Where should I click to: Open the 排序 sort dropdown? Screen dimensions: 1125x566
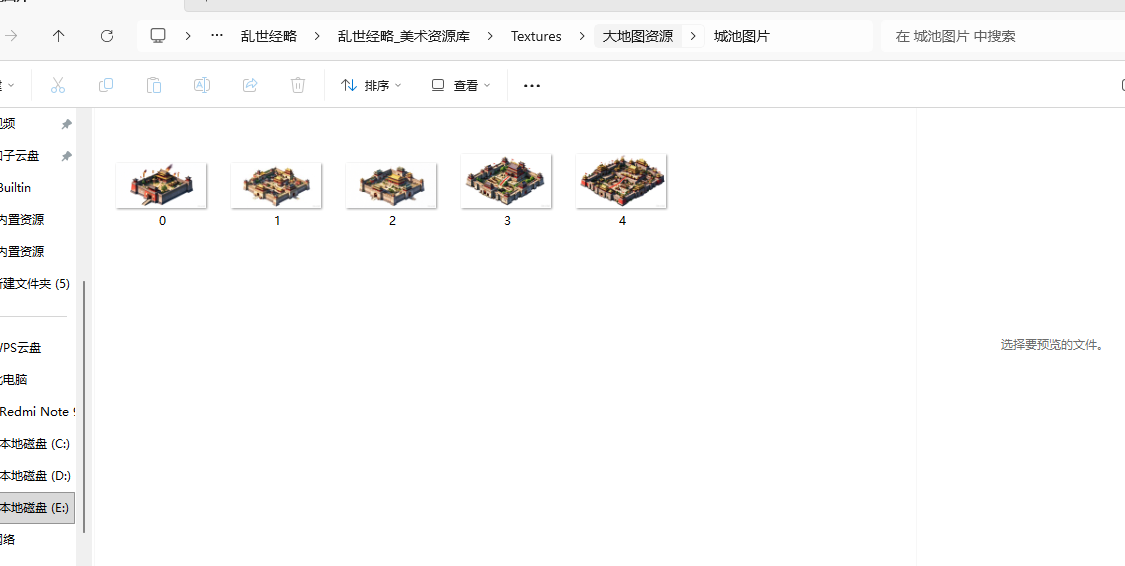[371, 85]
